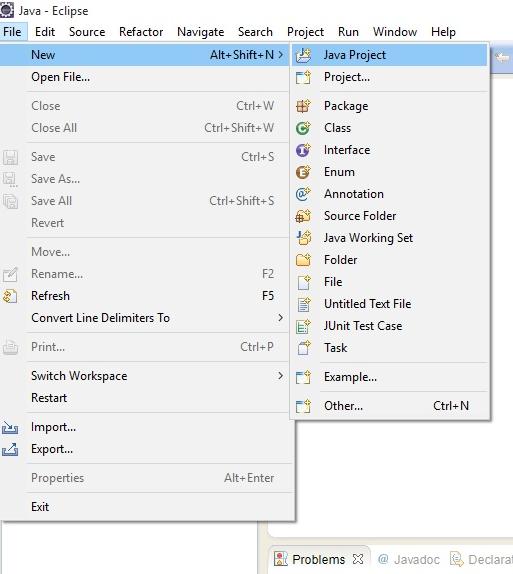
Task: Open the Refactor menu
Action: pyautogui.click(x=141, y=32)
